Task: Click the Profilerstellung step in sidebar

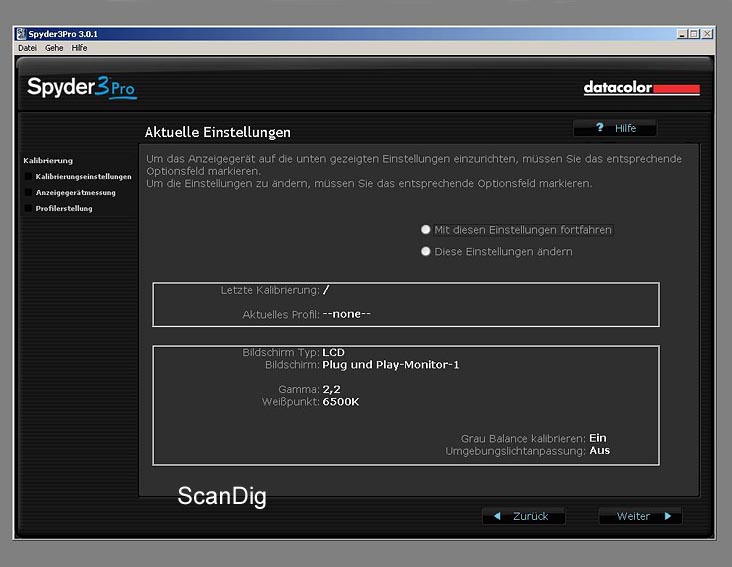Action: point(64,208)
